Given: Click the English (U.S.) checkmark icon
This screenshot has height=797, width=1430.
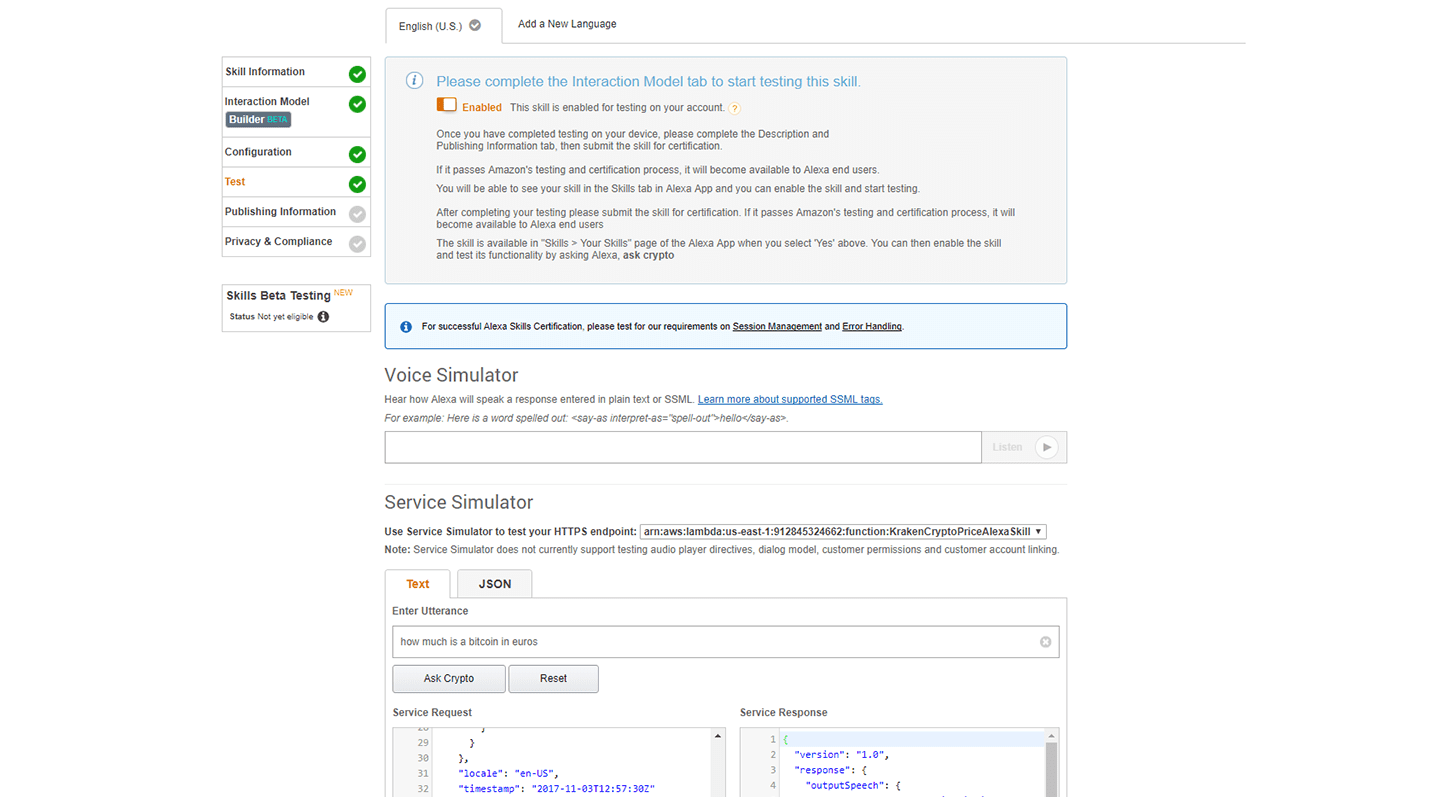Looking at the screenshot, I should 475,25.
